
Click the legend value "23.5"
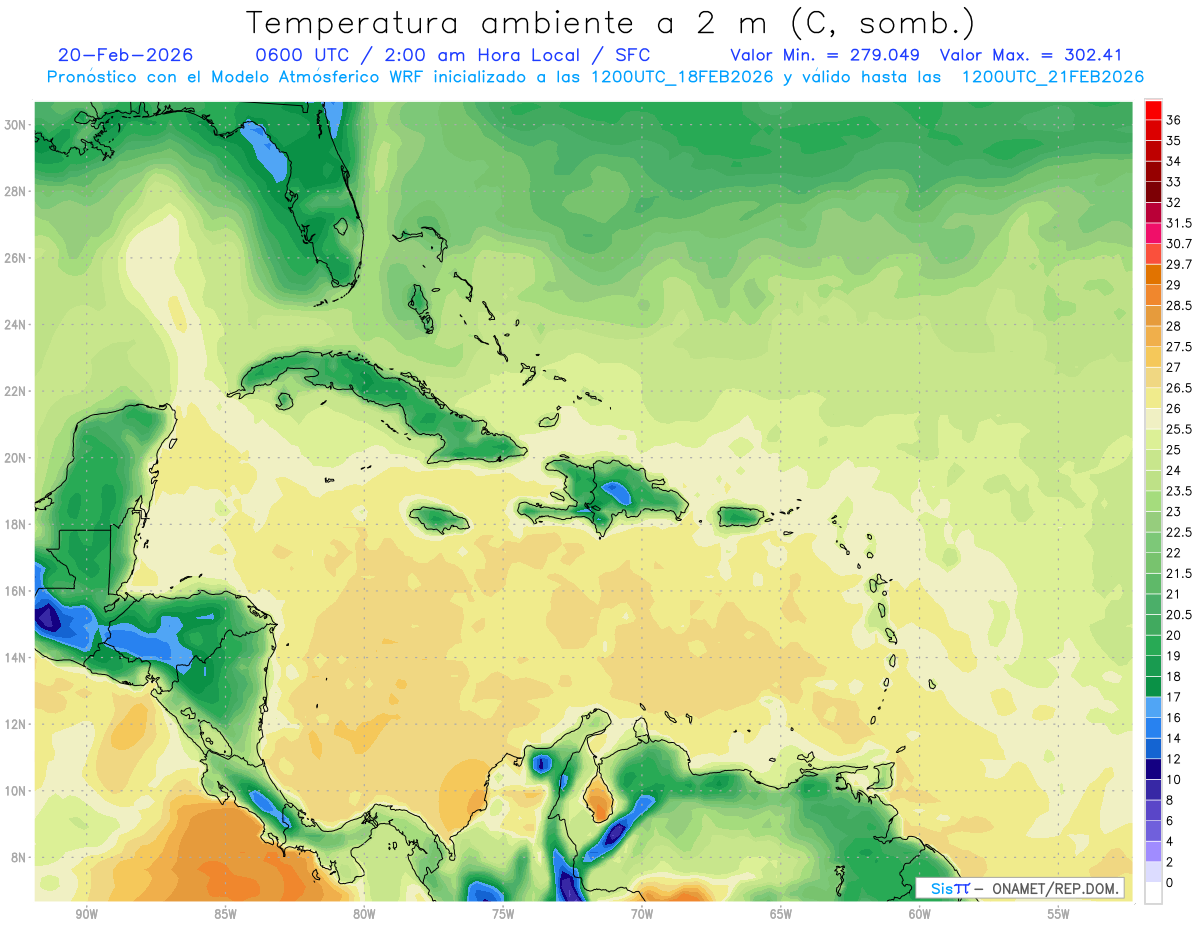(x=1179, y=491)
